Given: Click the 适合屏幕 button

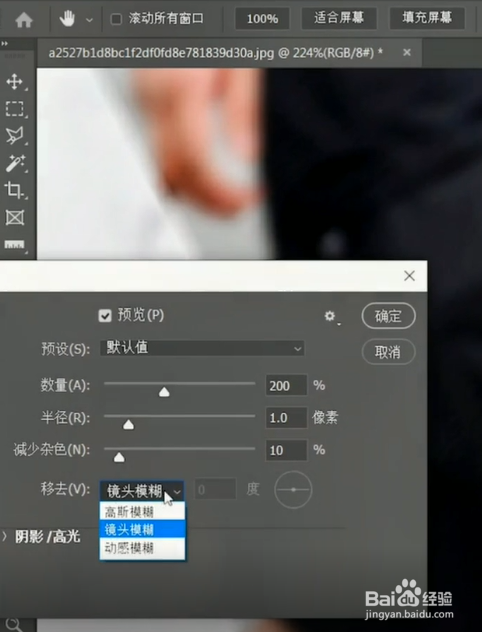Looking at the screenshot, I should click(339, 18).
